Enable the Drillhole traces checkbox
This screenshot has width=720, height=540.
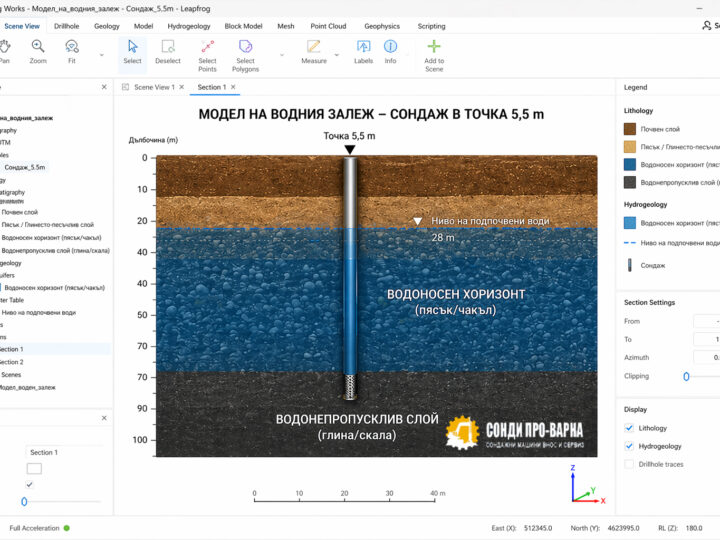(629, 464)
